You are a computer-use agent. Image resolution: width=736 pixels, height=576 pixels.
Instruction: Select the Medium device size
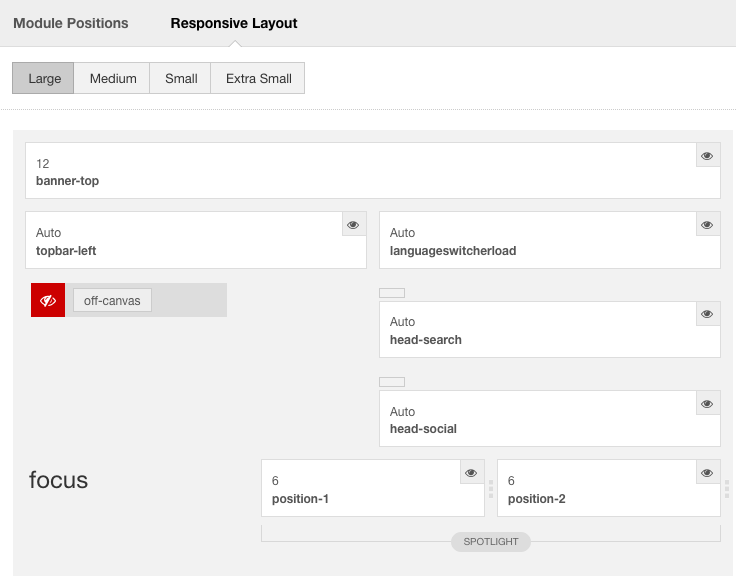coord(112,78)
